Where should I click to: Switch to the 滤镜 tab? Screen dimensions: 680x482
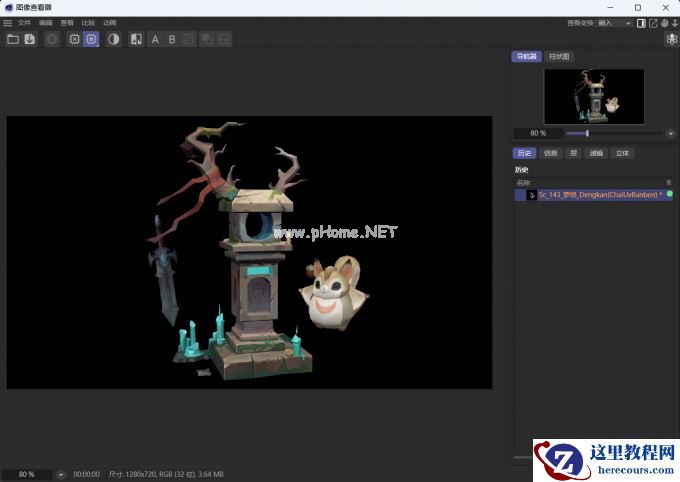point(596,153)
